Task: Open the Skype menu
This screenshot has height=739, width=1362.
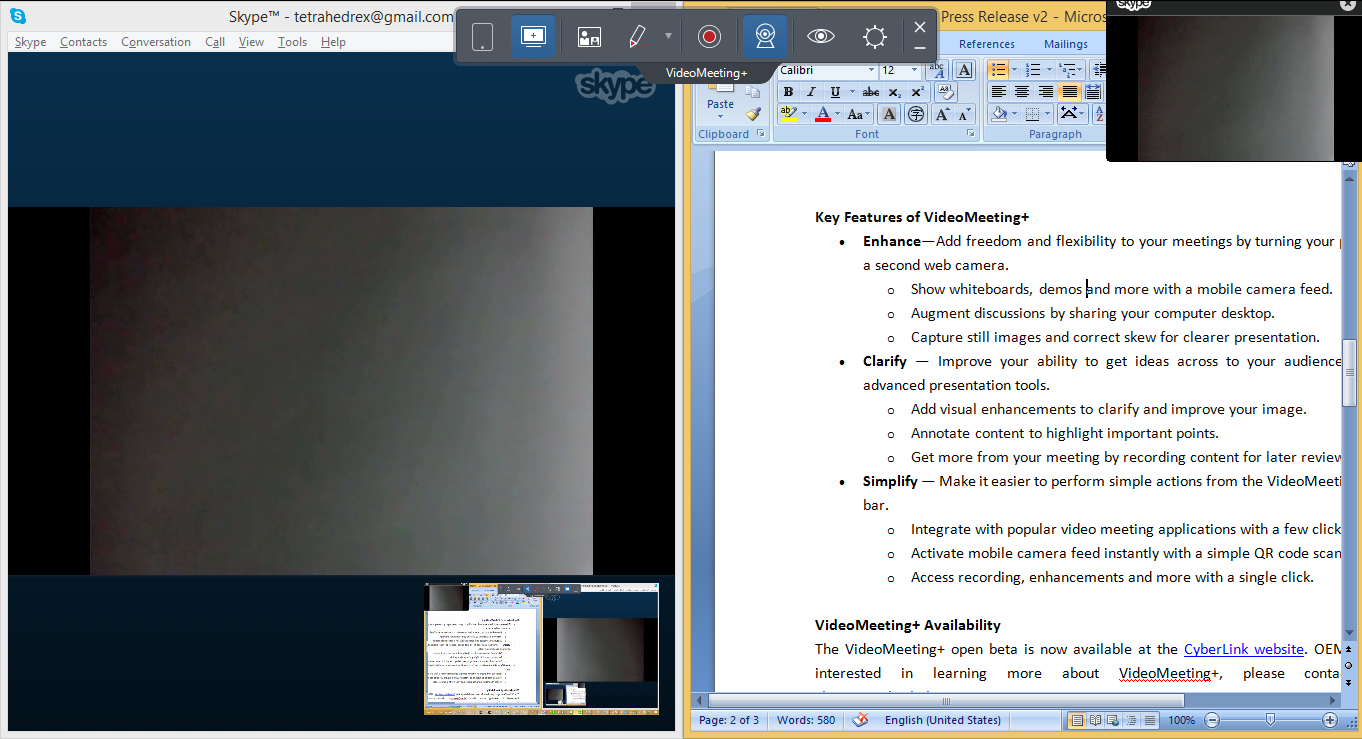Action: [x=30, y=42]
